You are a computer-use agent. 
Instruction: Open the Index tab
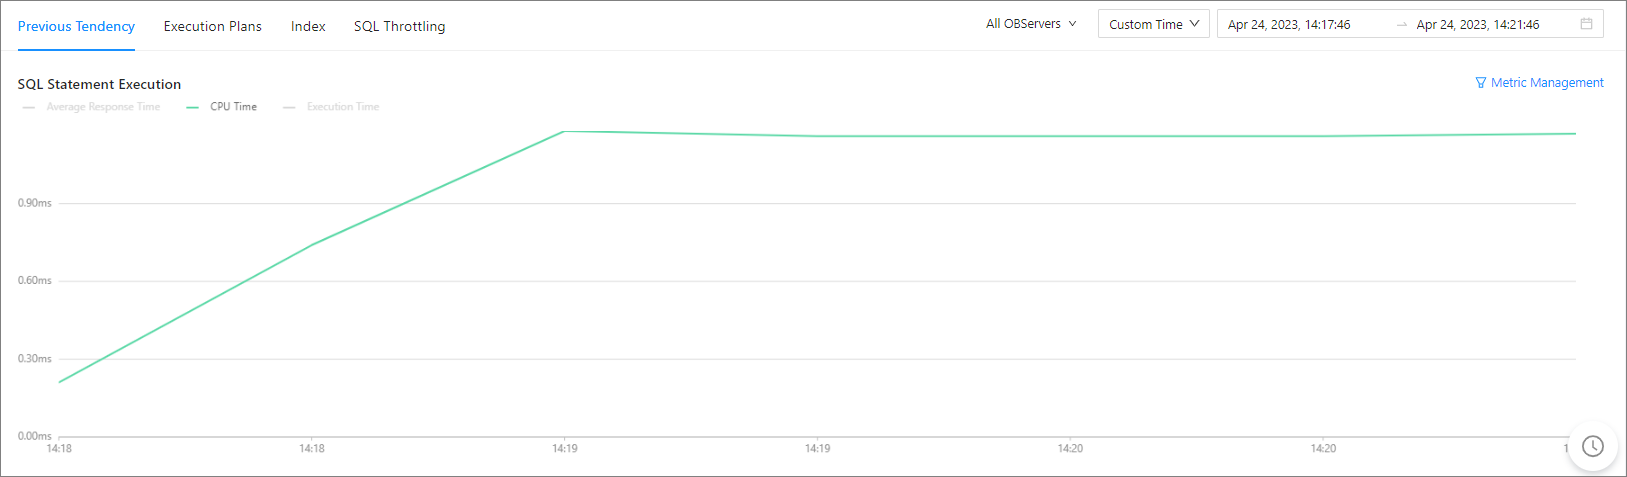pos(308,26)
